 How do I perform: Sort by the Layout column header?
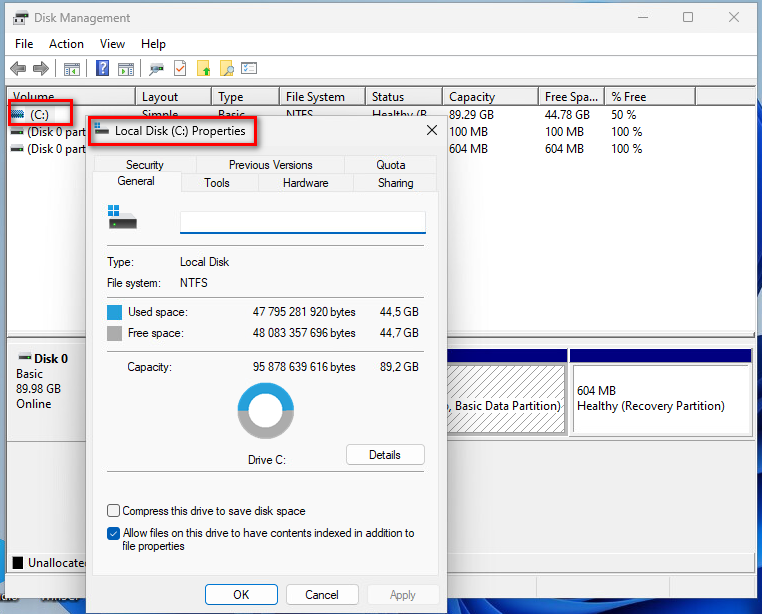(x=173, y=97)
